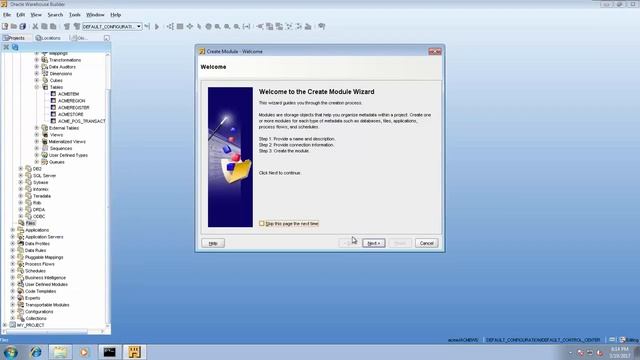640x360 pixels.
Task: Expand the Process Flows node
Action: 13,264
